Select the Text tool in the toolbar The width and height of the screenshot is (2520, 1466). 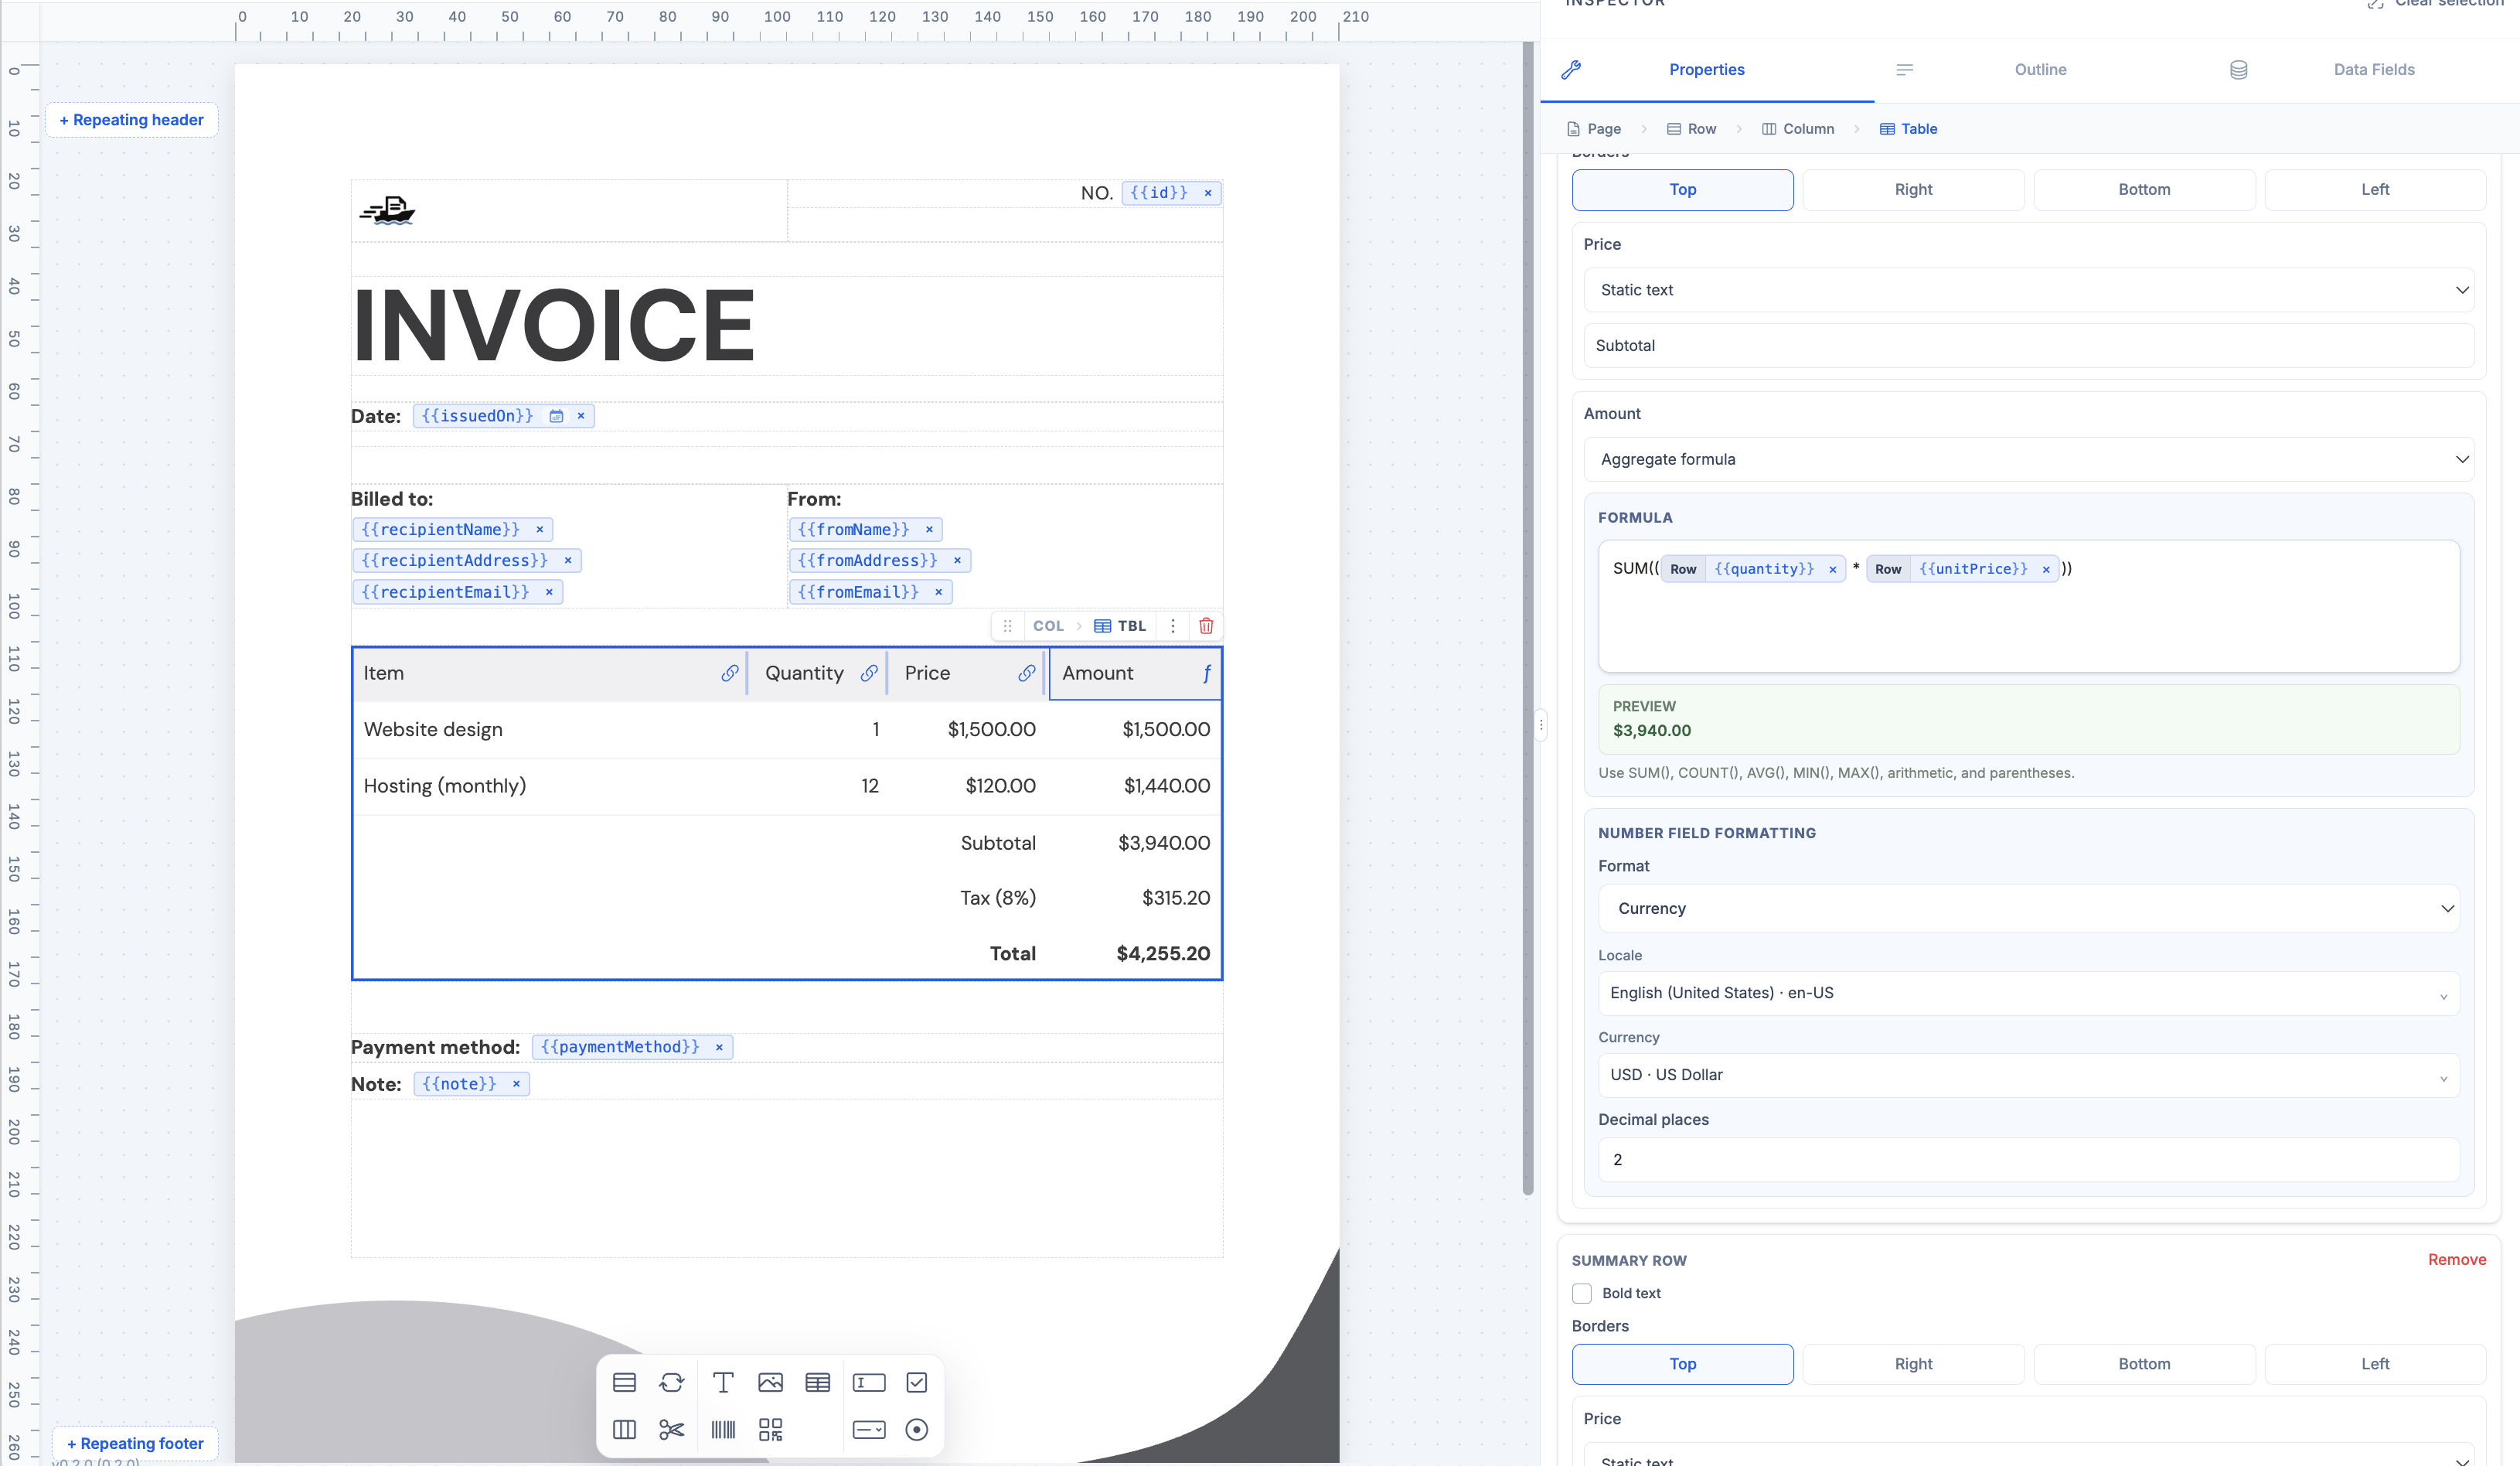(x=723, y=1382)
